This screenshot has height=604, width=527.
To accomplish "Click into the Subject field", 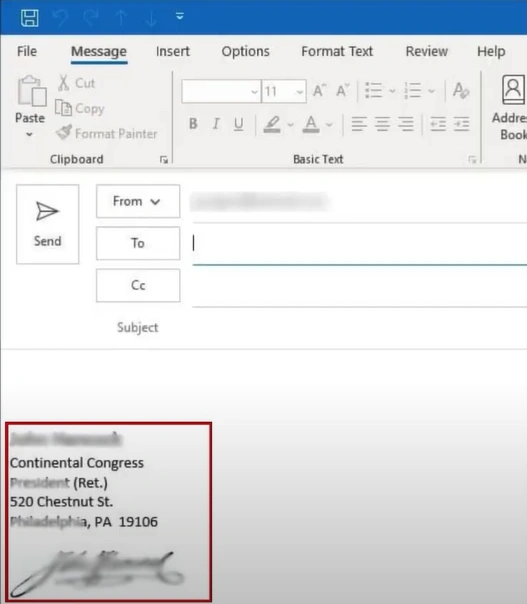I will (360, 327).
